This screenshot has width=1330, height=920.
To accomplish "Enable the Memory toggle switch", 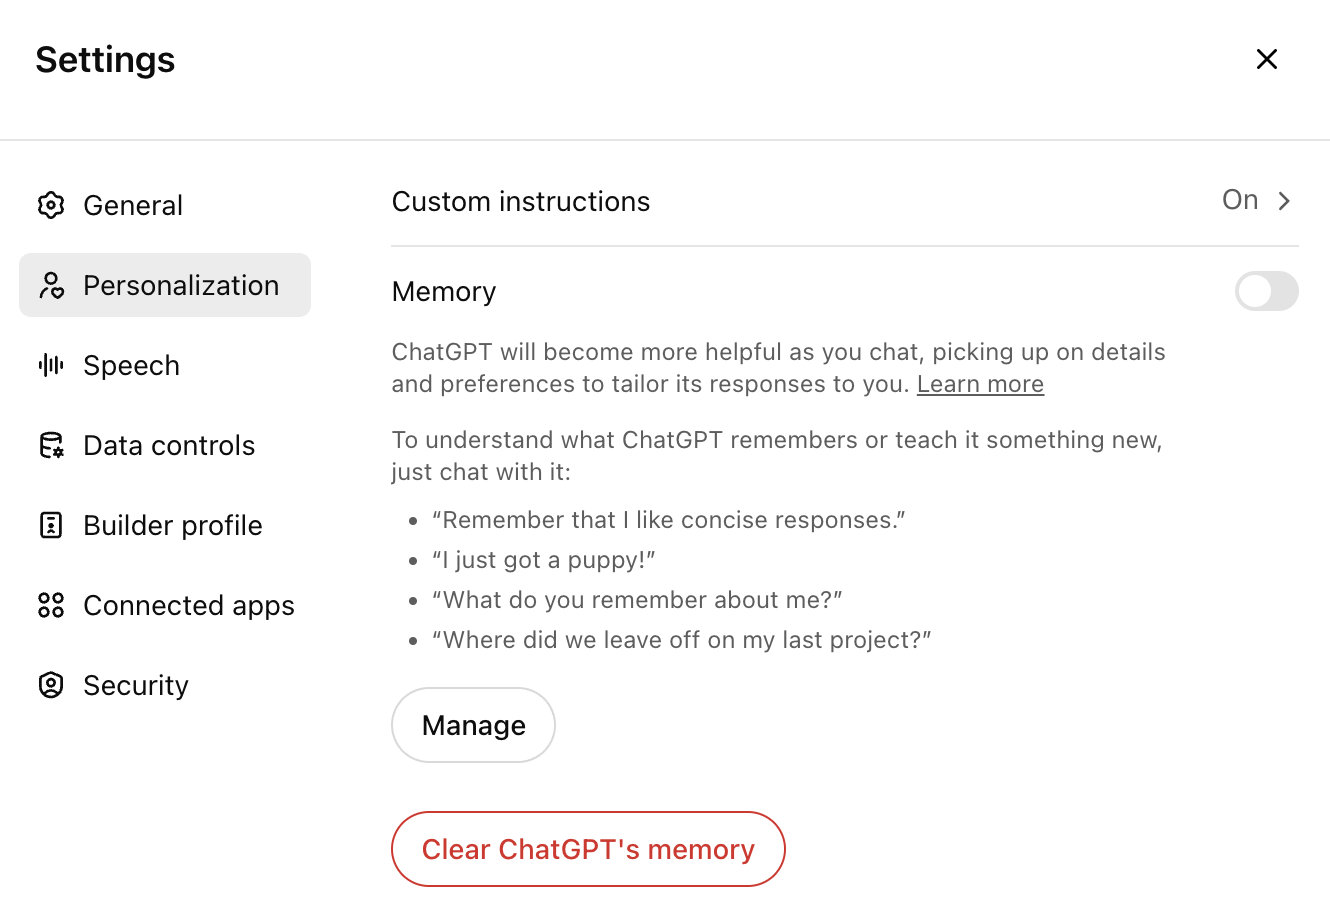I will pos(1266,291).
